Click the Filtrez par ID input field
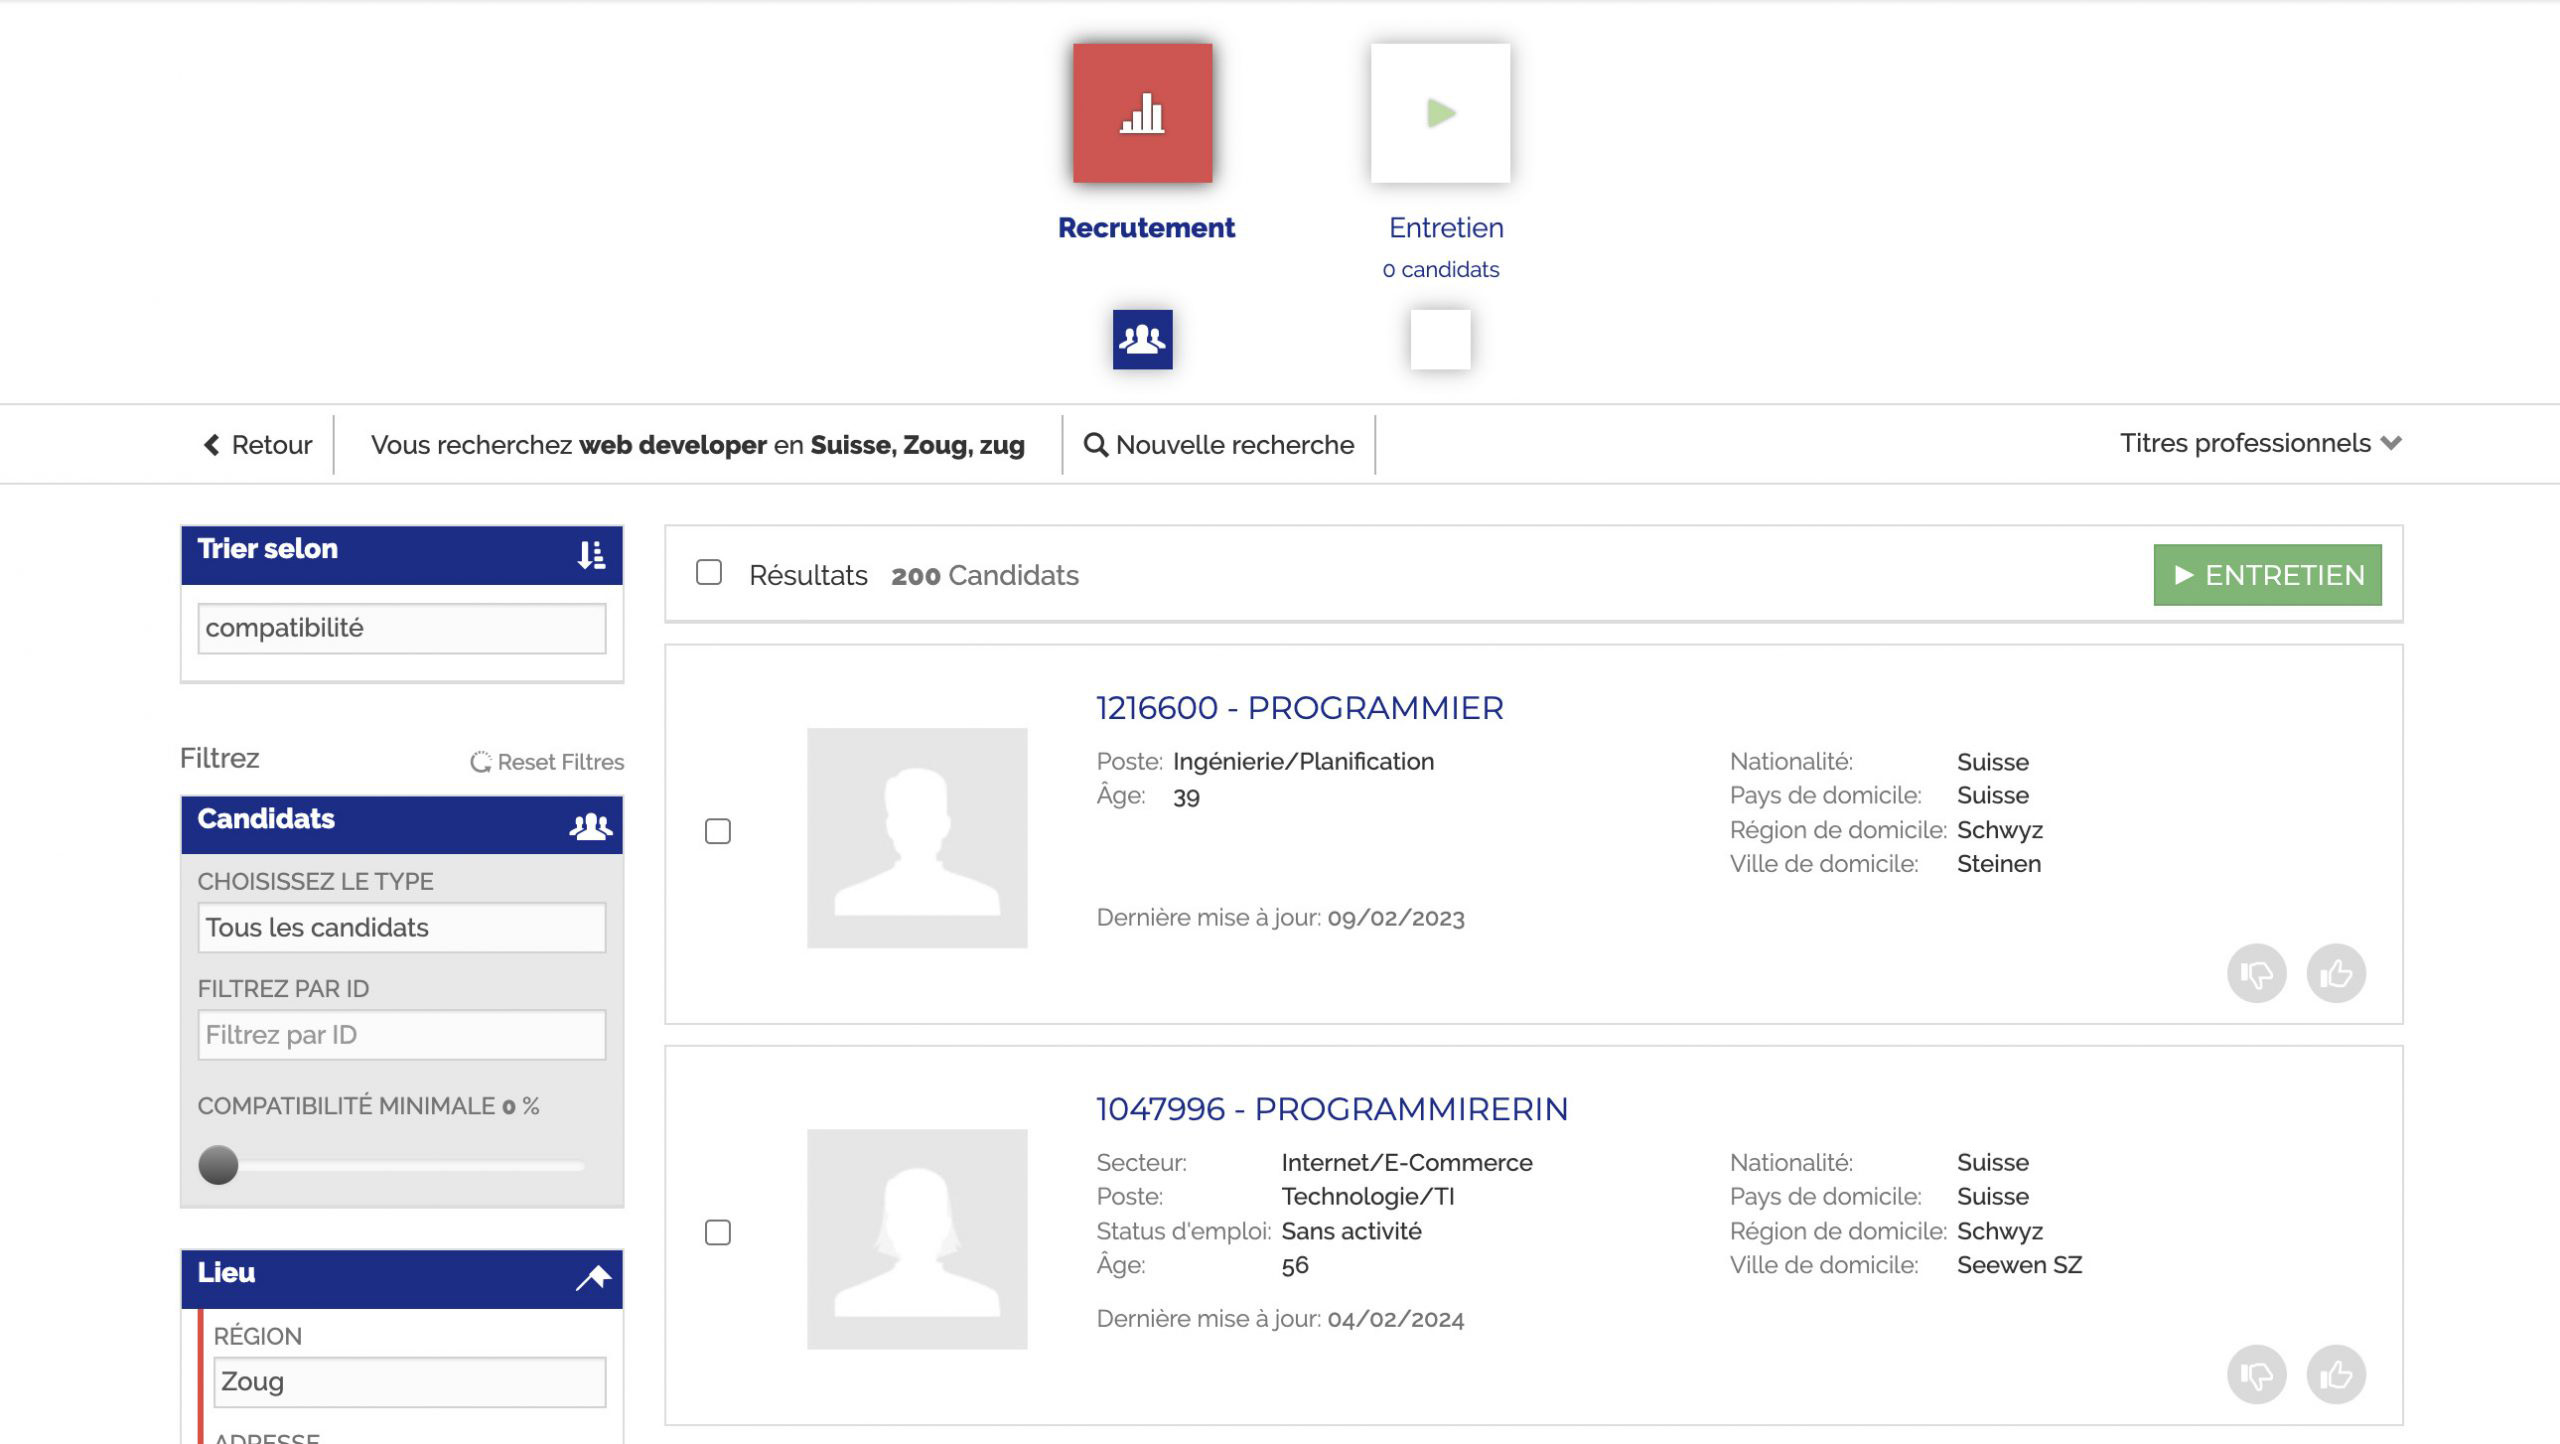2560x1444 pixels. click(401, 1035)
